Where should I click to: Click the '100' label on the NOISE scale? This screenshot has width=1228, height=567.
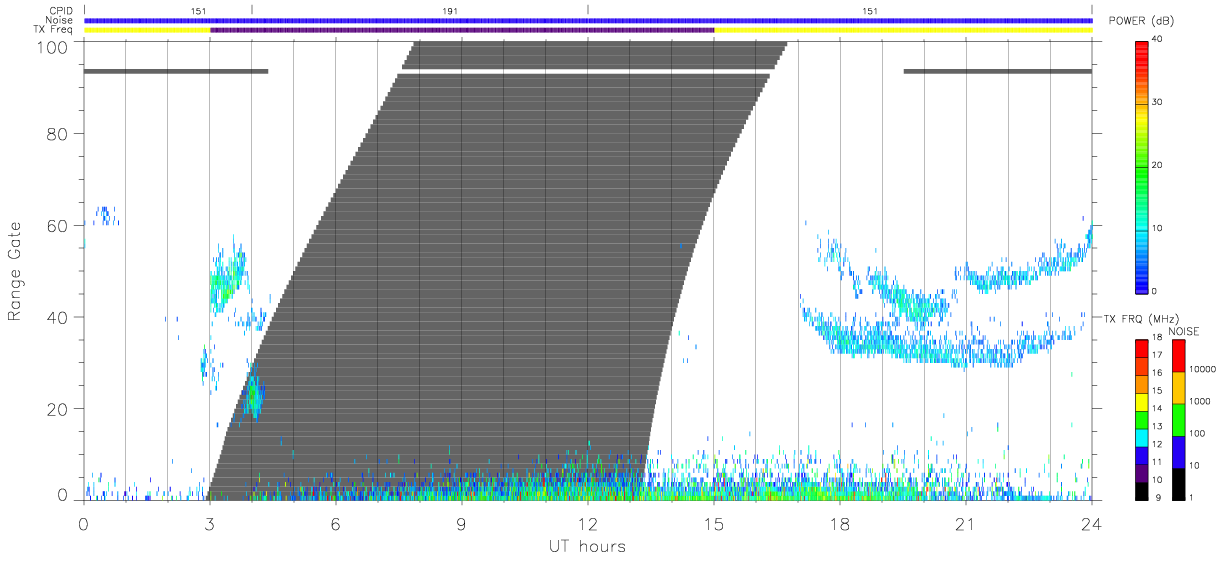(x=1196, y=433)
